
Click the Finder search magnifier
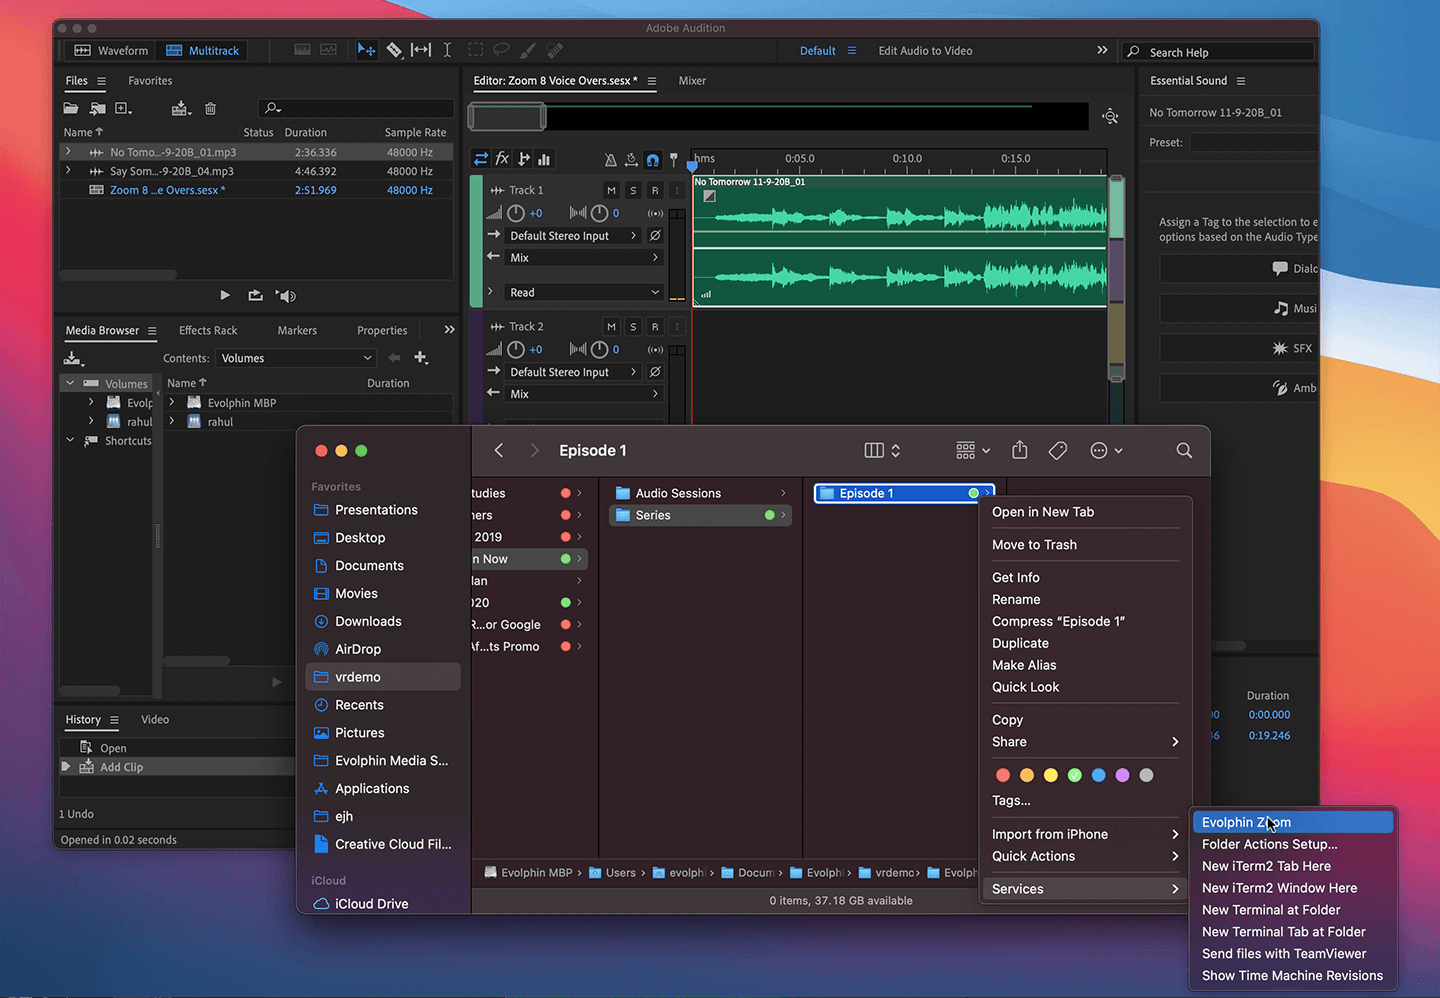coord(1184,451)
